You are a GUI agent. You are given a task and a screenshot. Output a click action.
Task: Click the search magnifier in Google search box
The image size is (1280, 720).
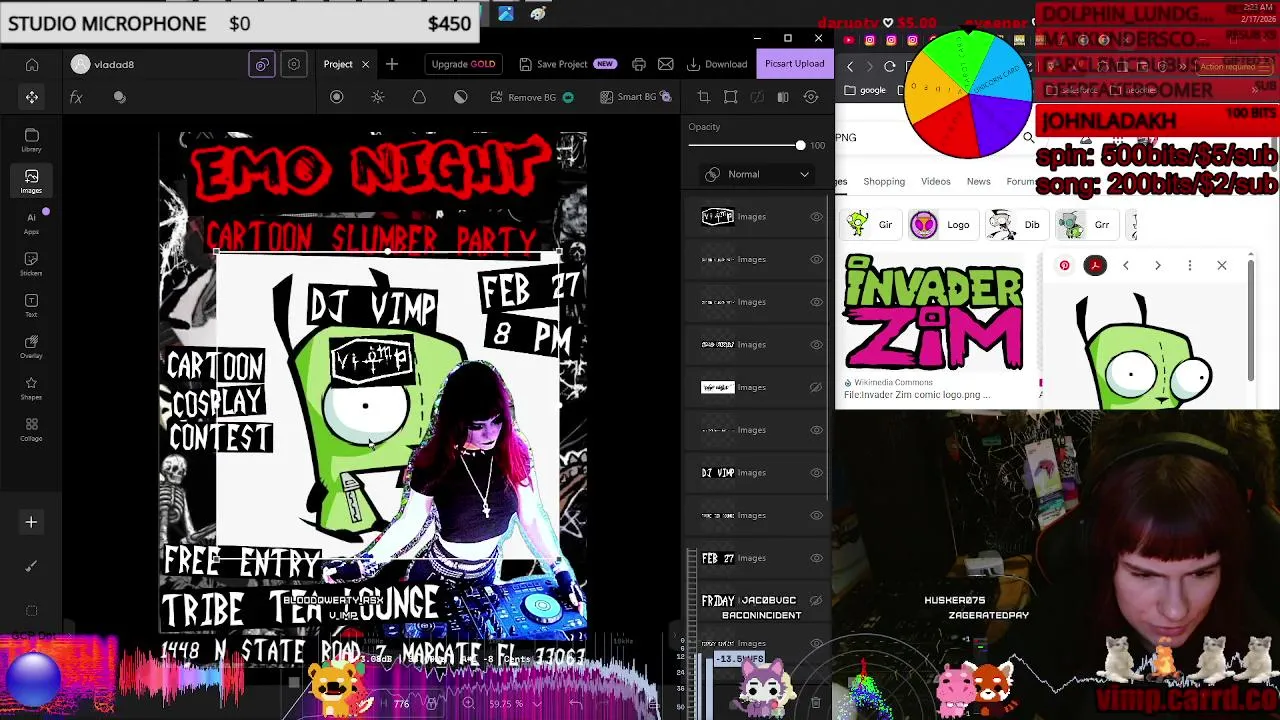click(x=1029, y=138)
